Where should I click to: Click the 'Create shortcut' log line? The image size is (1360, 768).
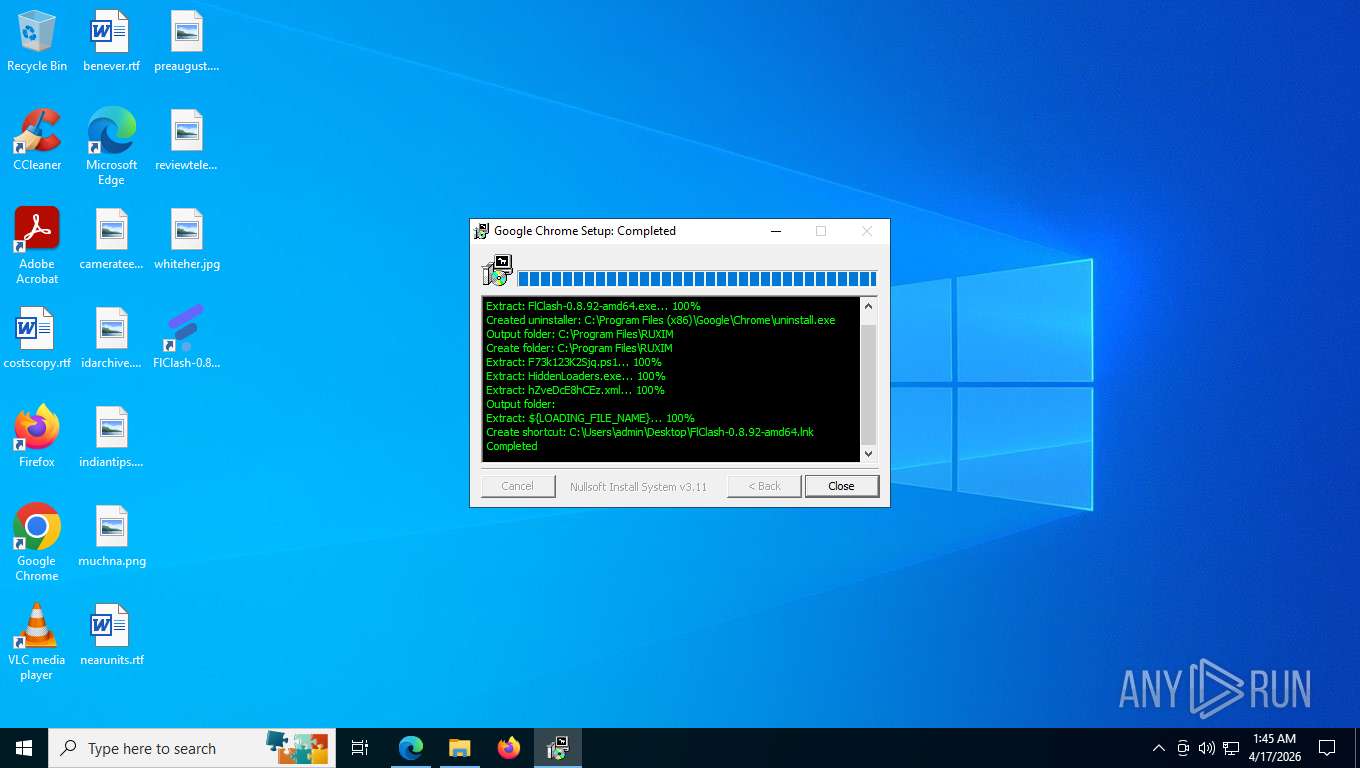pos(650,432)
